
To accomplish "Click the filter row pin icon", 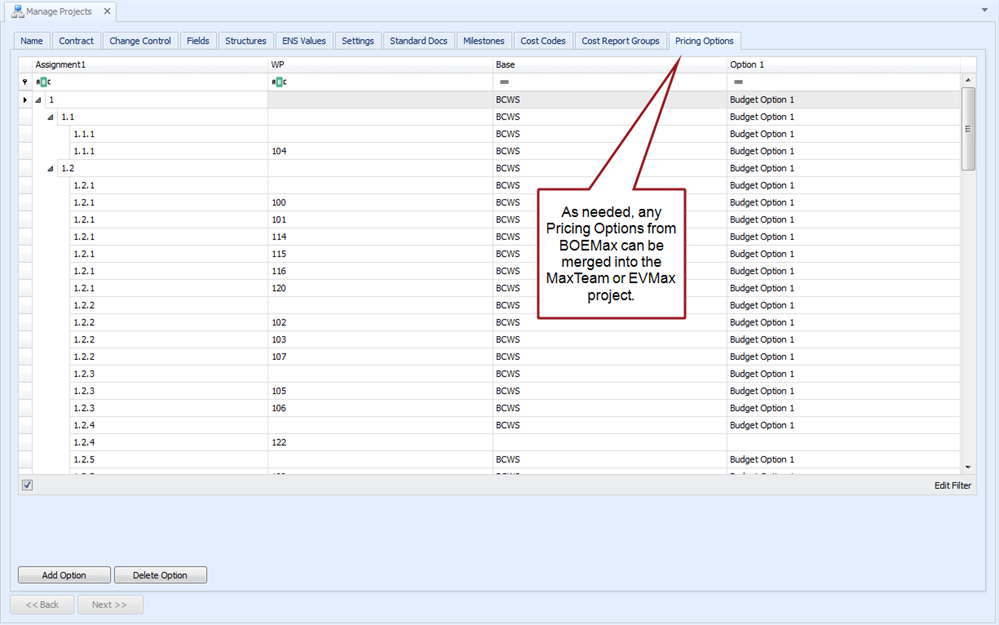I will 26,82.
